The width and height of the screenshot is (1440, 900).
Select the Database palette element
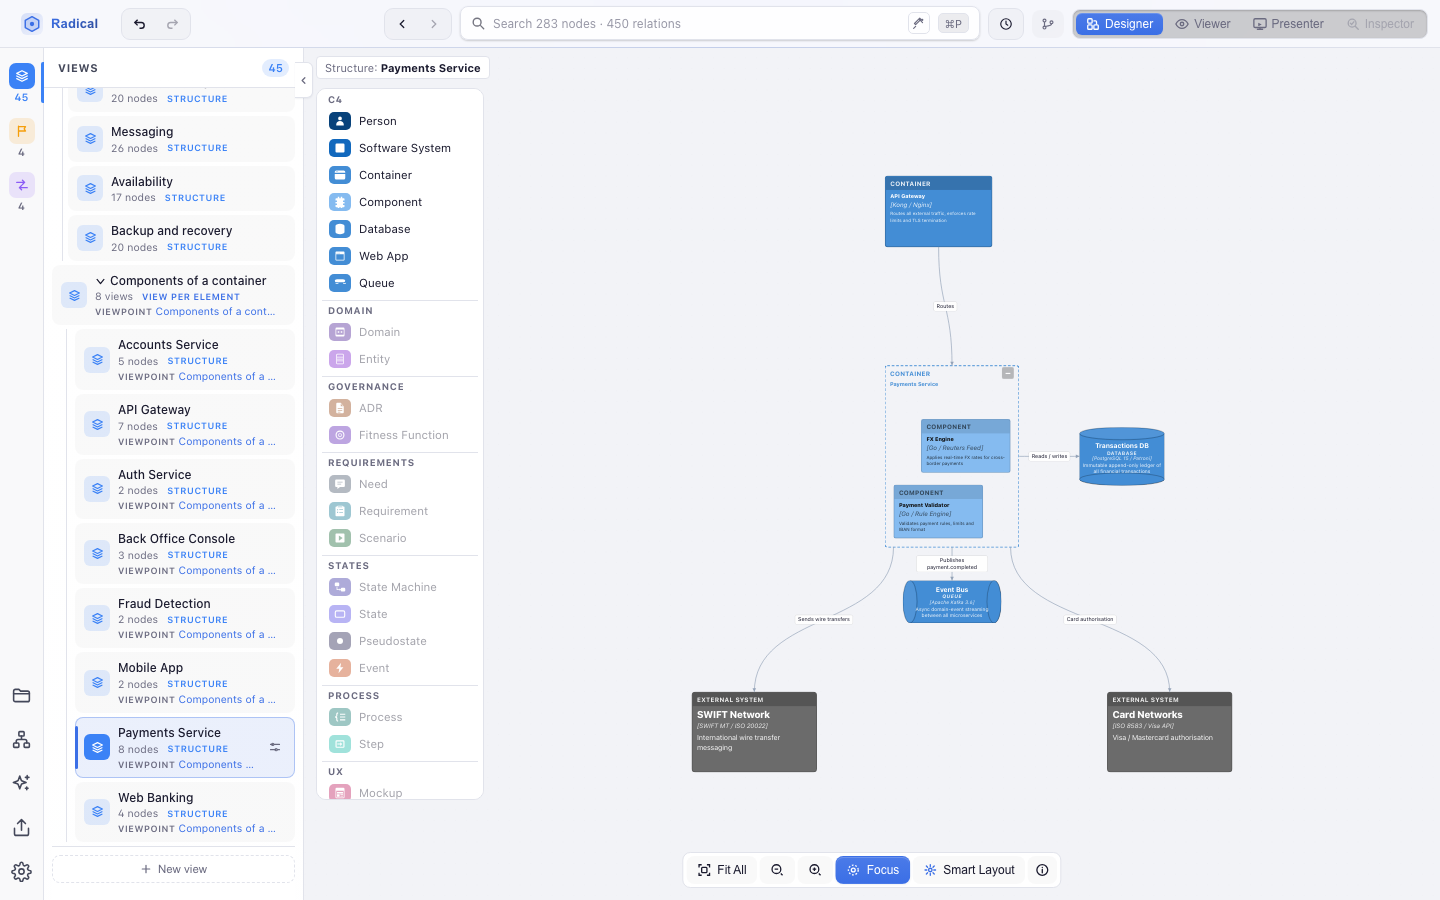(400, 229)
